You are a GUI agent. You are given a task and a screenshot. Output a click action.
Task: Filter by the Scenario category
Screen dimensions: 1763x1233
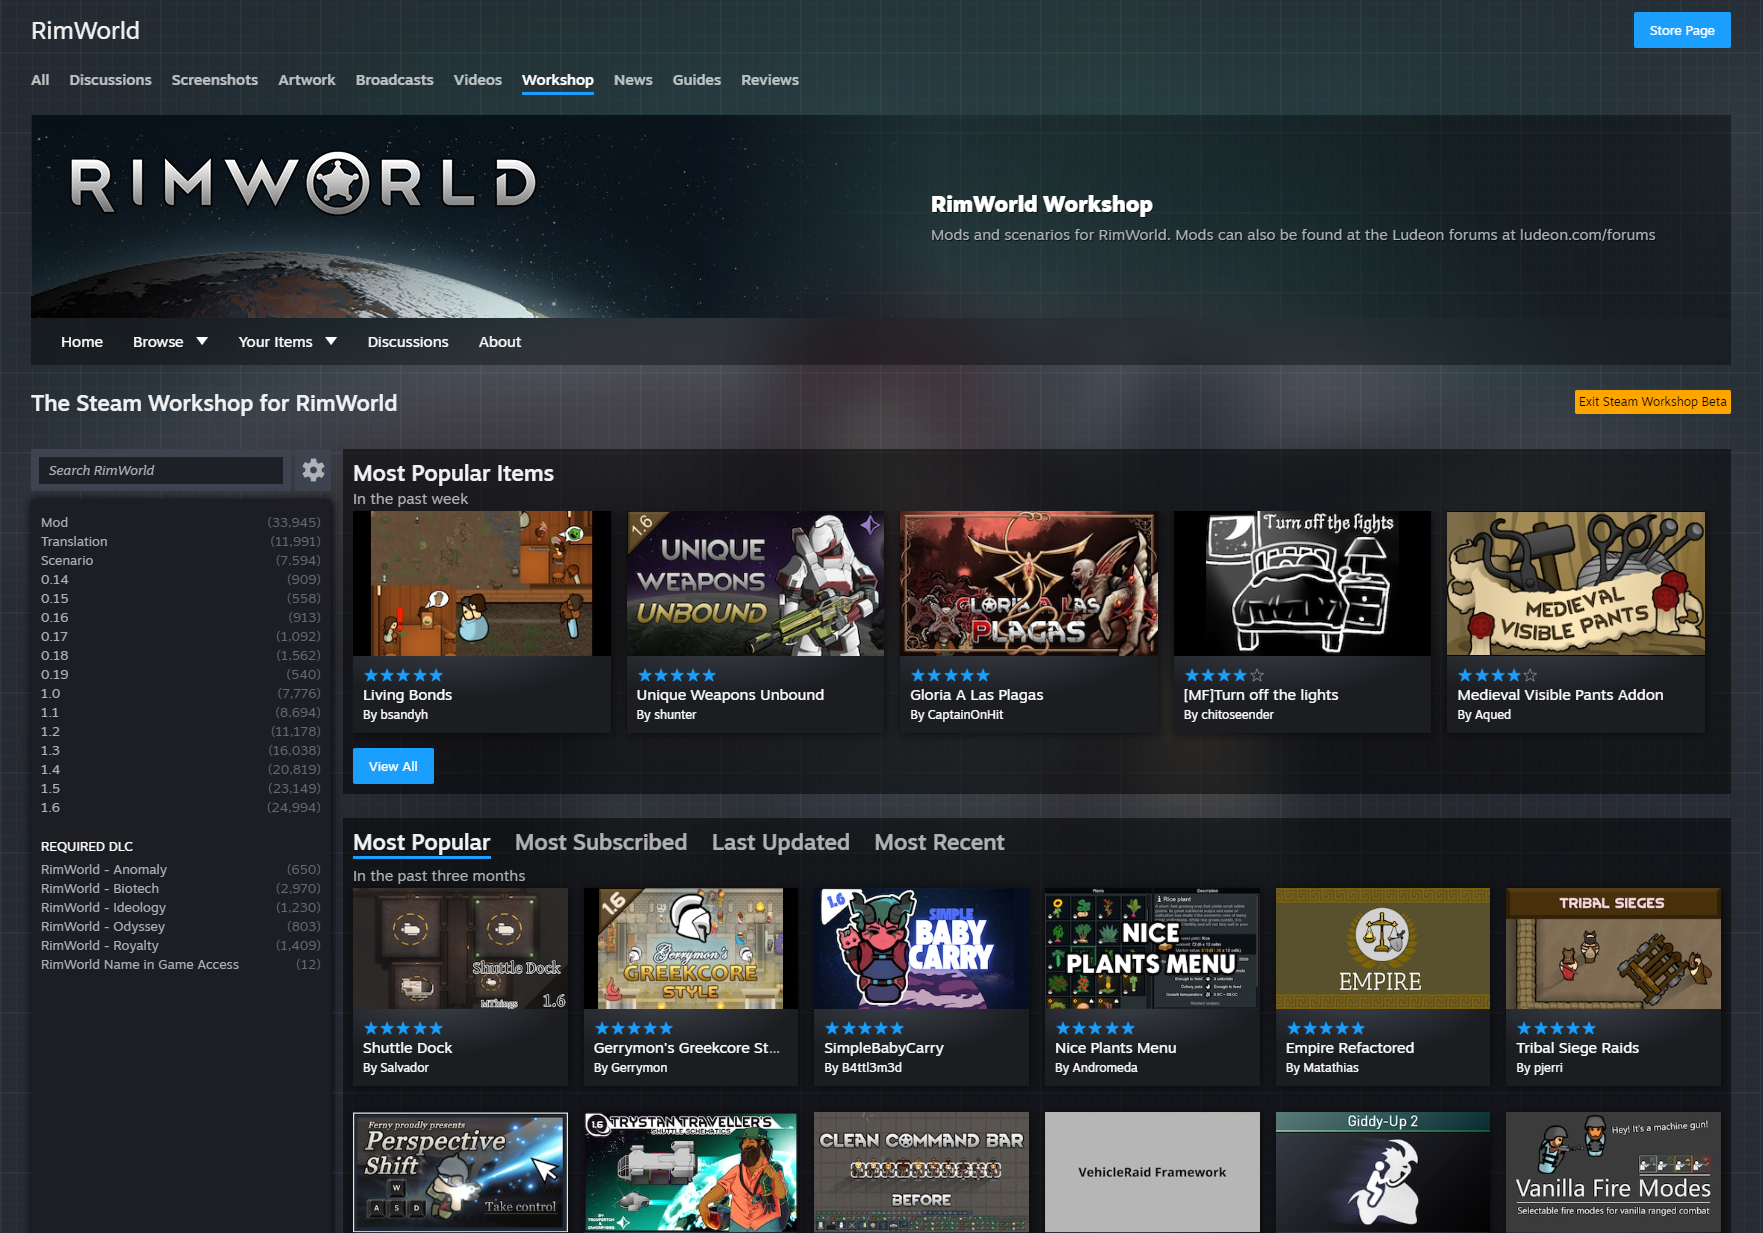coord(181,561)
